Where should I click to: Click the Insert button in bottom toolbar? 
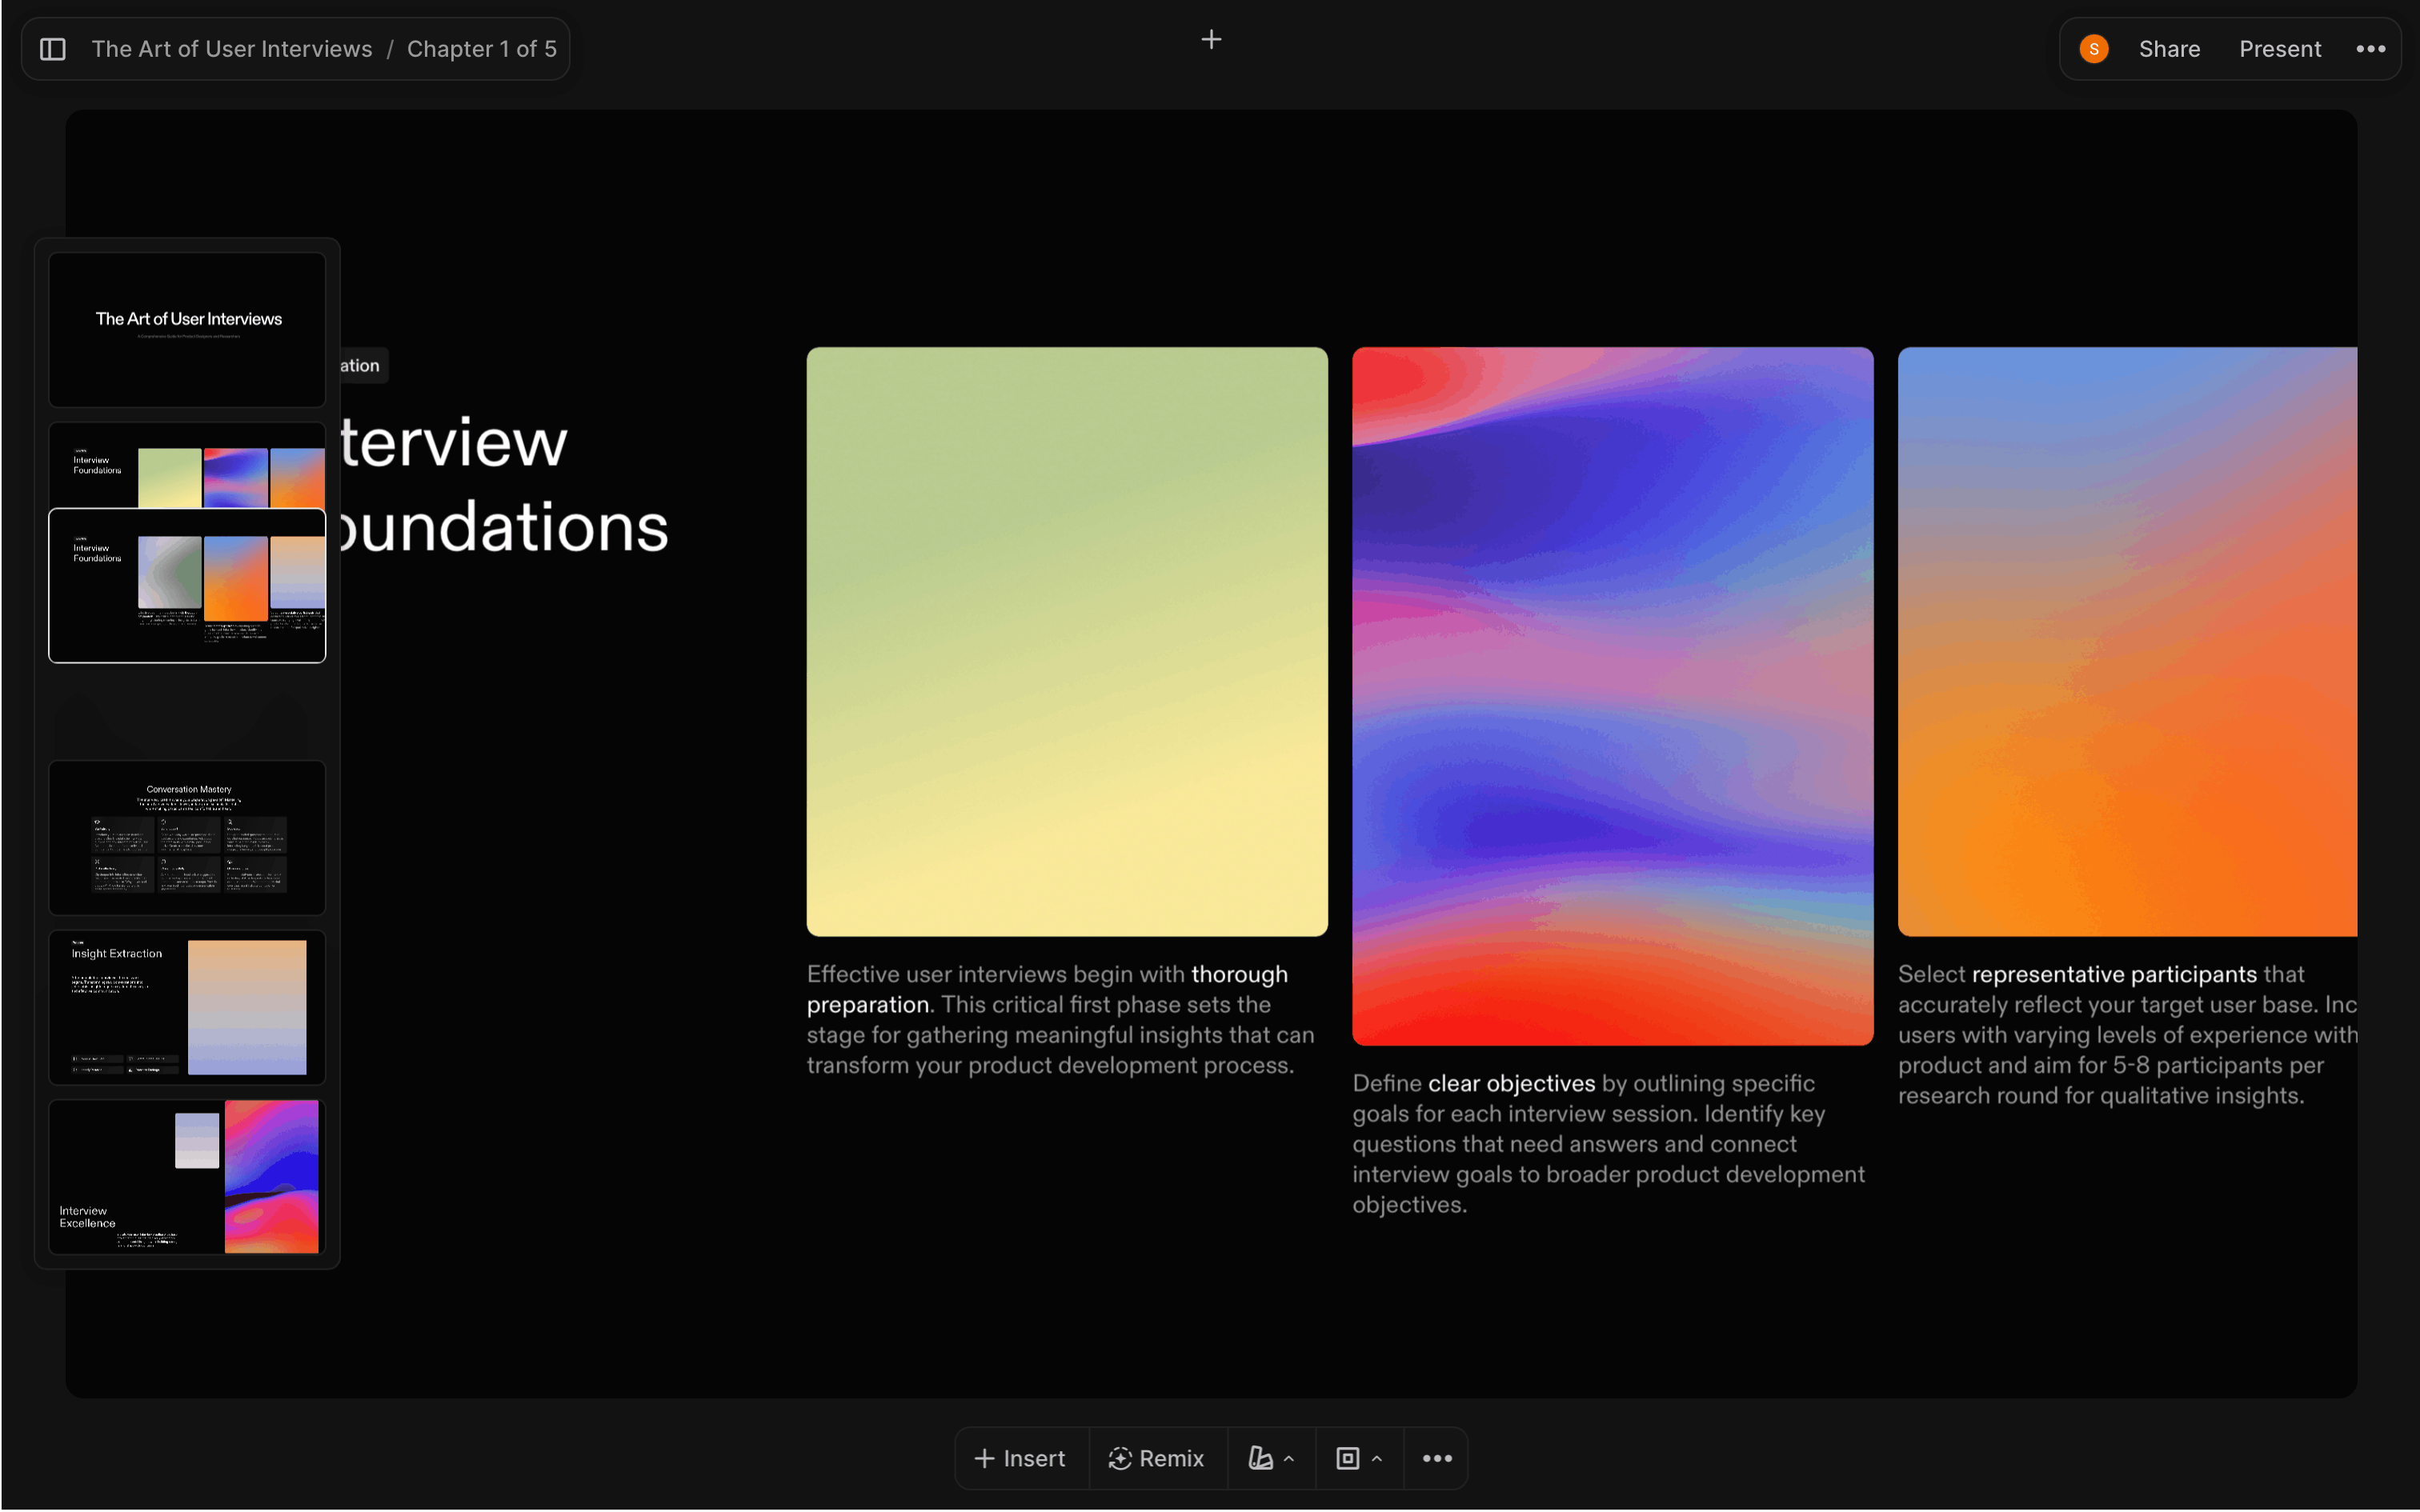[1020, 1458]
